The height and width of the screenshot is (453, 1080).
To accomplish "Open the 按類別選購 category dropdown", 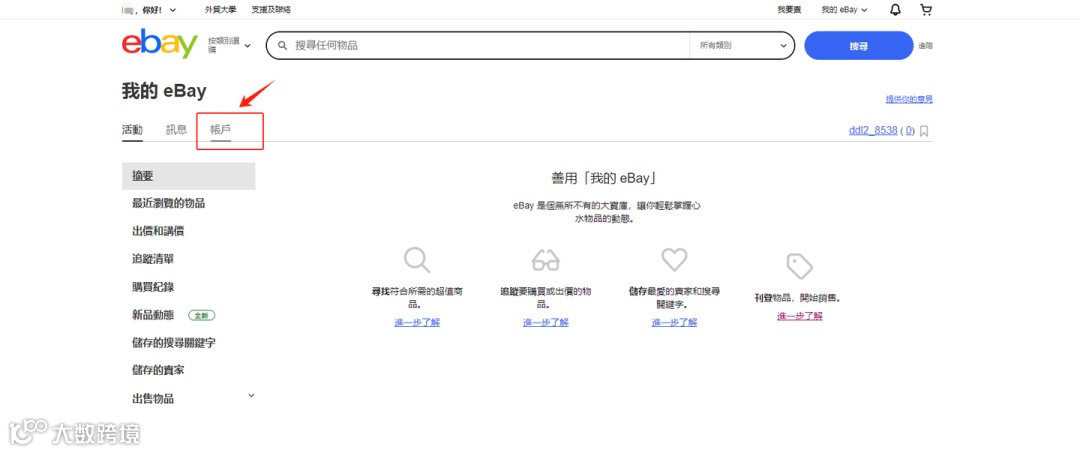I will pyautogui.click(x=229, y=45).
